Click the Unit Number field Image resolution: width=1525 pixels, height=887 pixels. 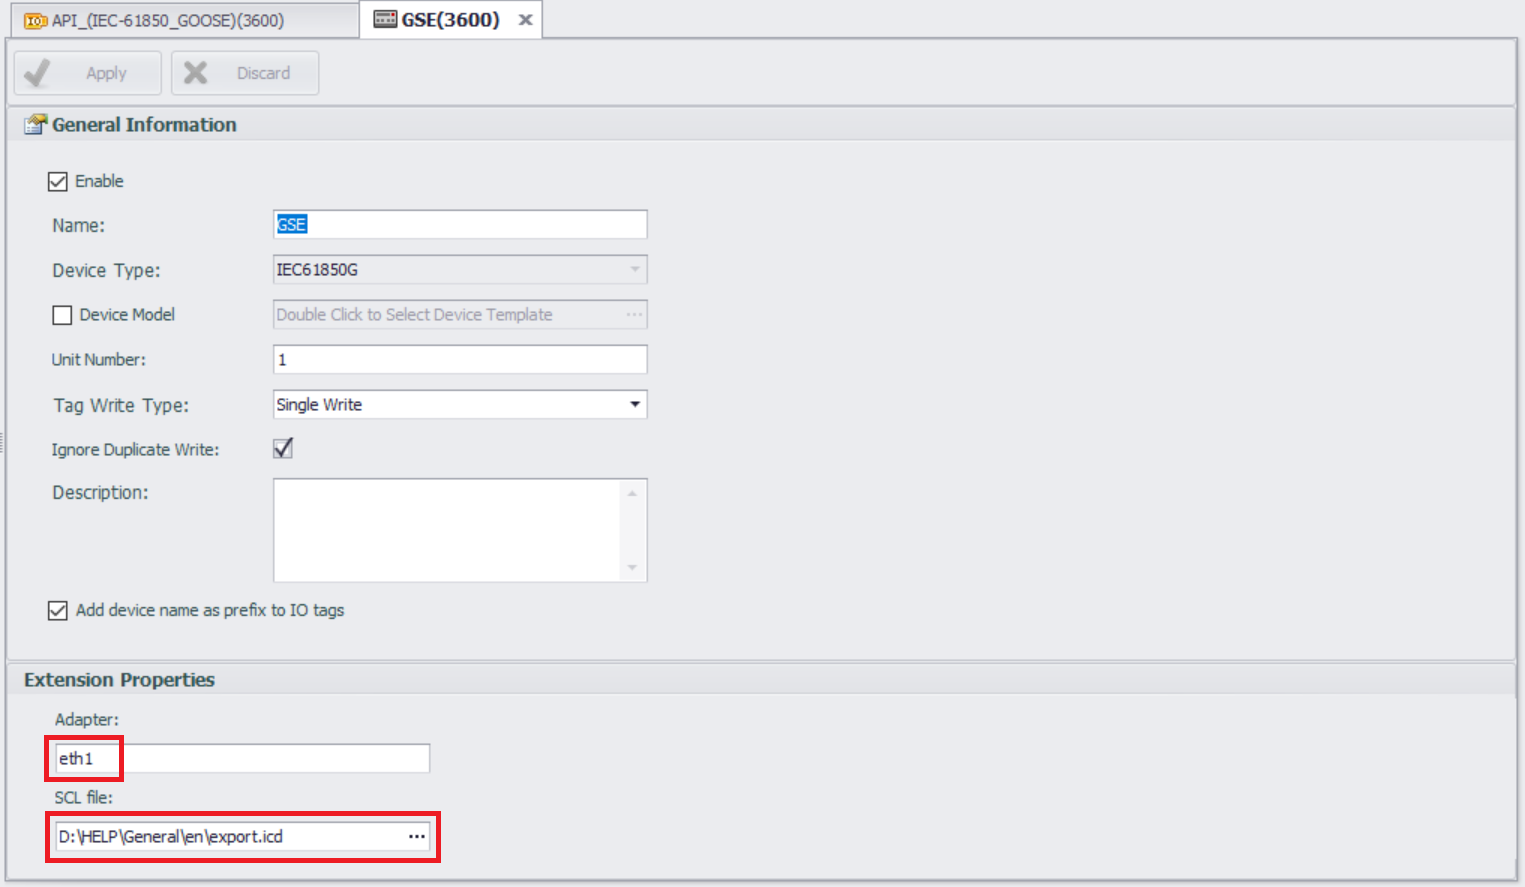pyautogui.click(x=460, y=359)
